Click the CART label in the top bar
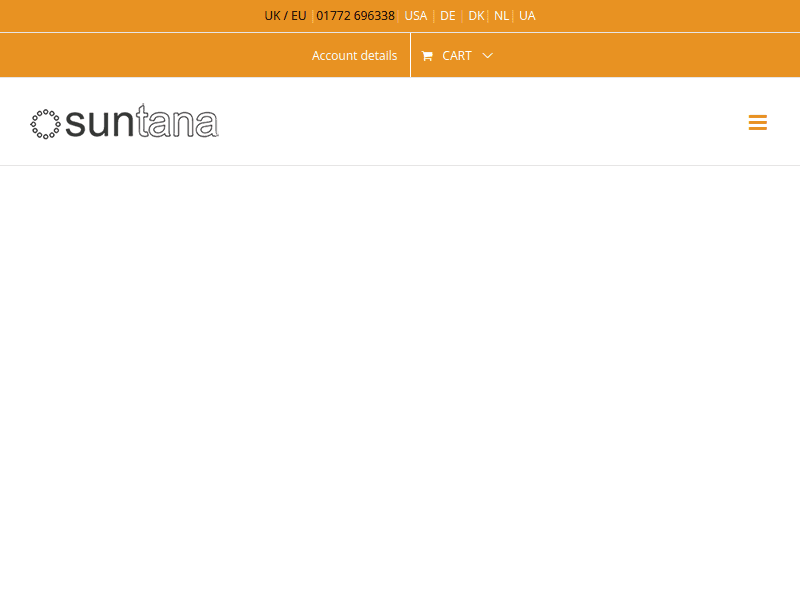Image resolution: width=800 pixels, height=600 pixels. coord(457,55)
